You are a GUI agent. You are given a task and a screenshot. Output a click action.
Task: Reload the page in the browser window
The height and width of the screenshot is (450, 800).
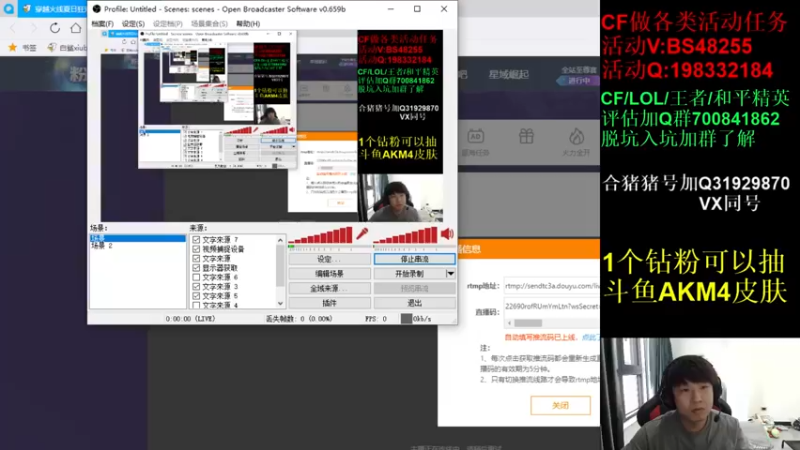[55, 28]
